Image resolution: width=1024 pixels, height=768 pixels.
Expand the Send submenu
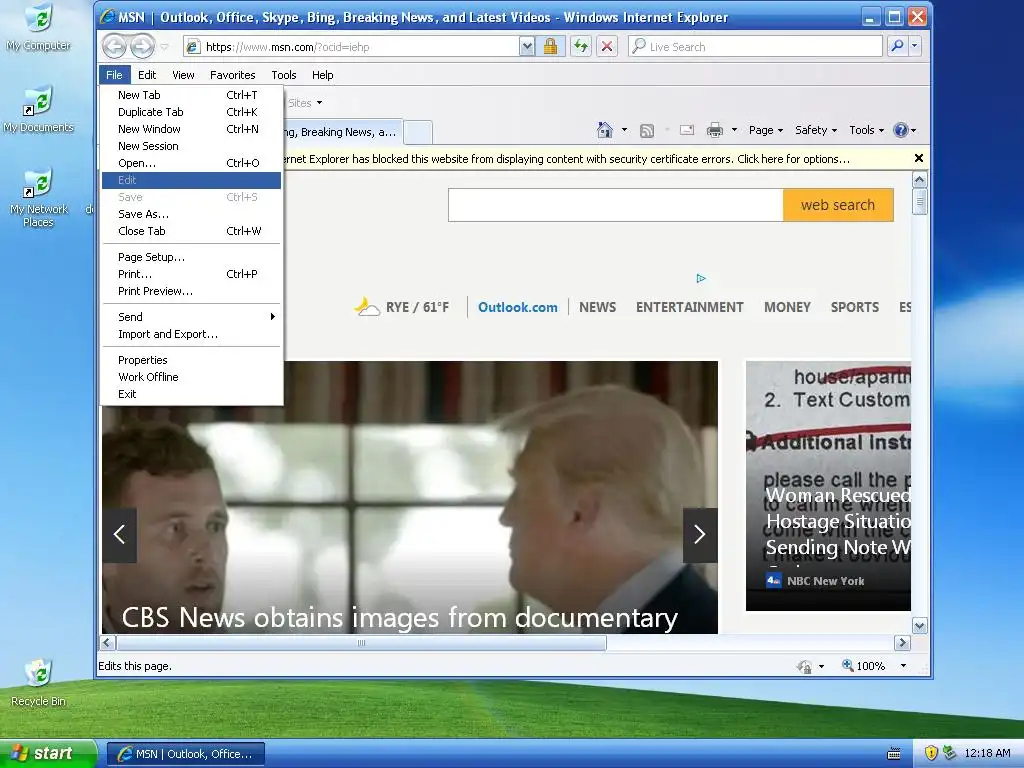tap(191, 317)
